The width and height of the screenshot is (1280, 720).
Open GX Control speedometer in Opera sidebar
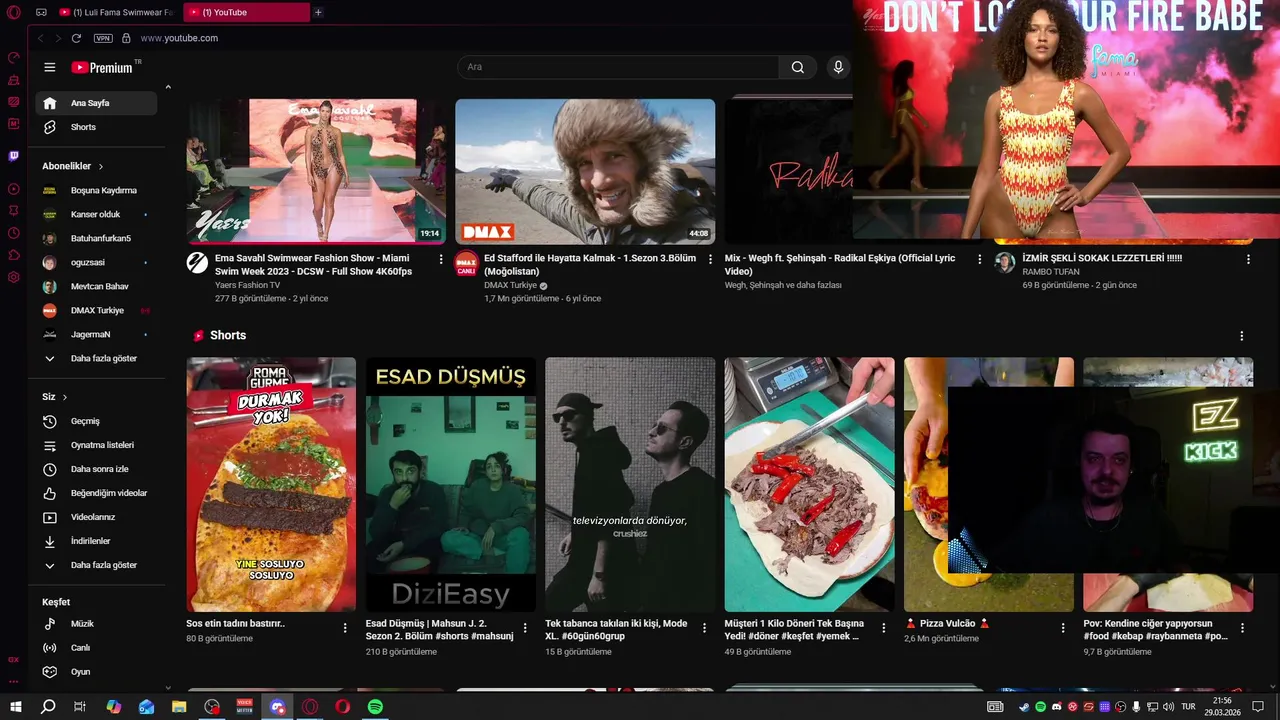(13, 57)
